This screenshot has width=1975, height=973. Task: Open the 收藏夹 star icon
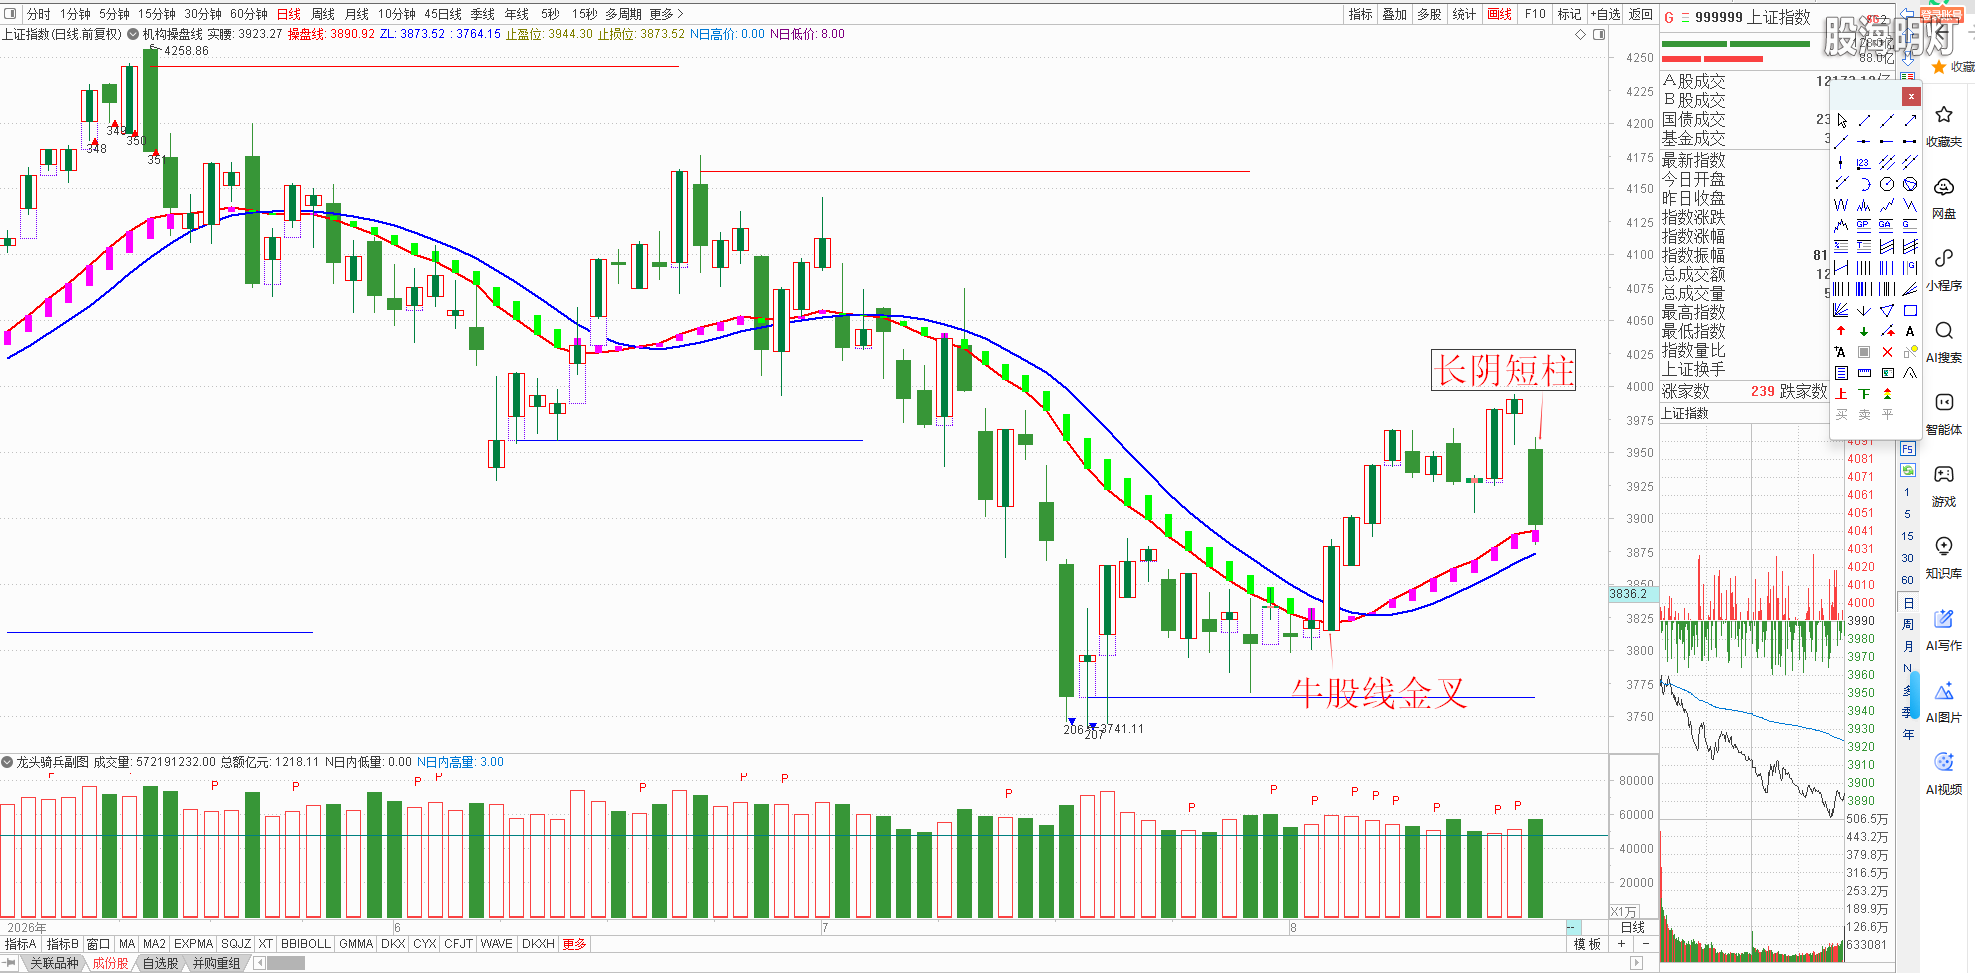1944,124
